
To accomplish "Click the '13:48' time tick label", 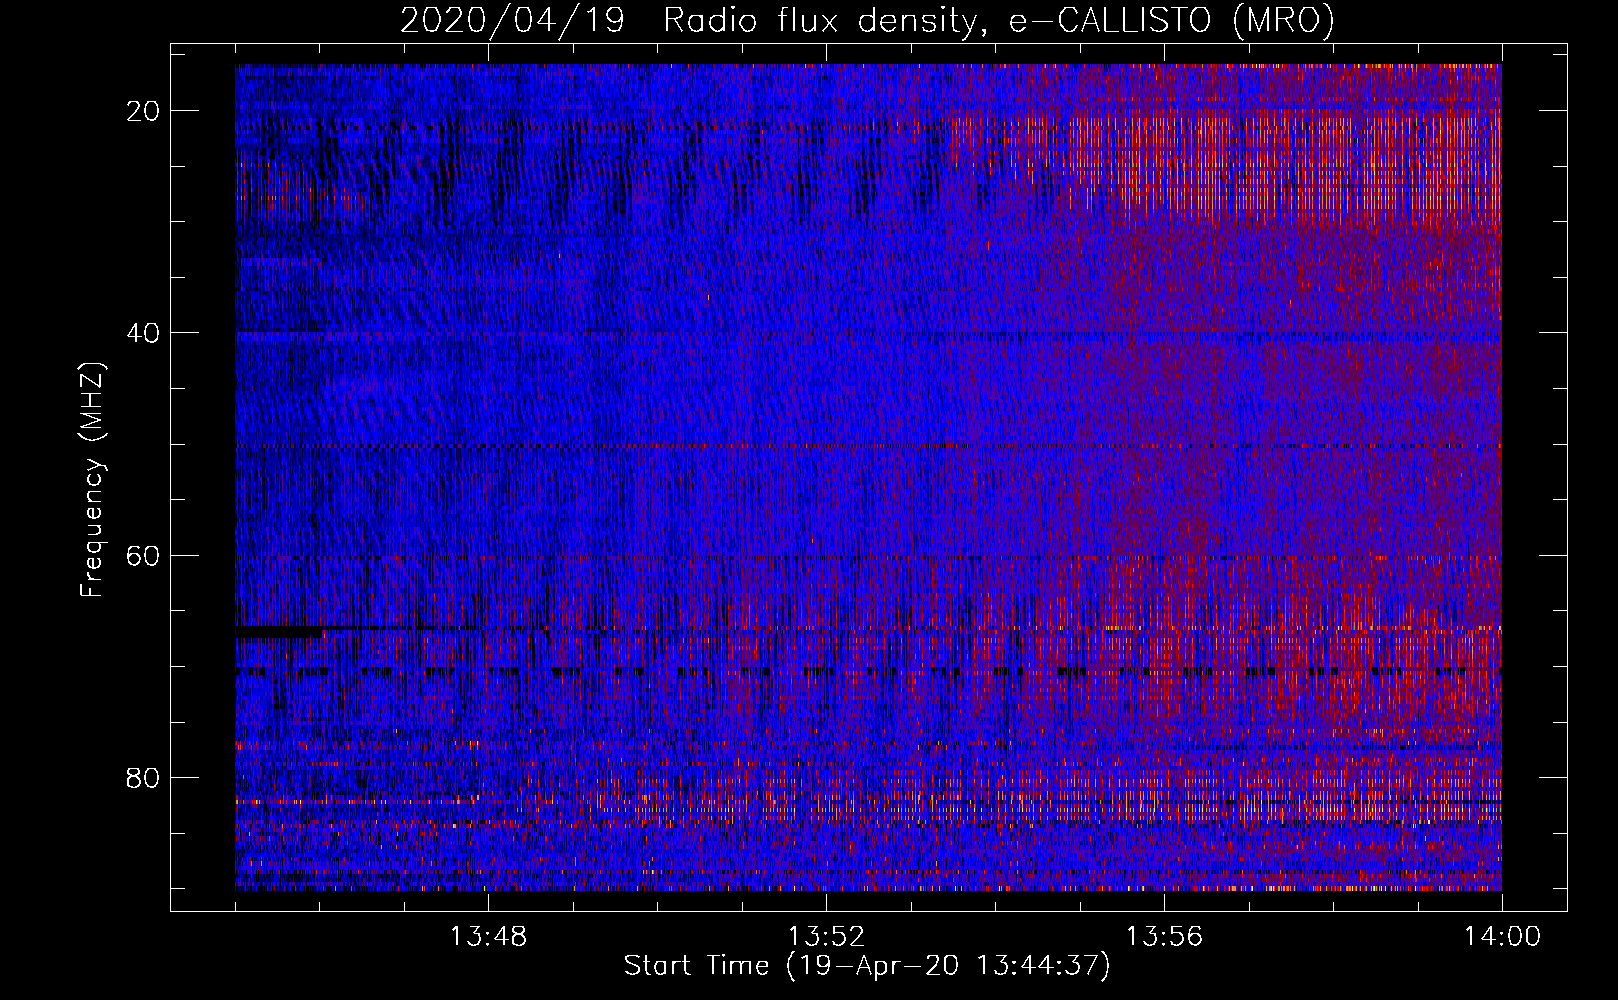I will point(488,937).
